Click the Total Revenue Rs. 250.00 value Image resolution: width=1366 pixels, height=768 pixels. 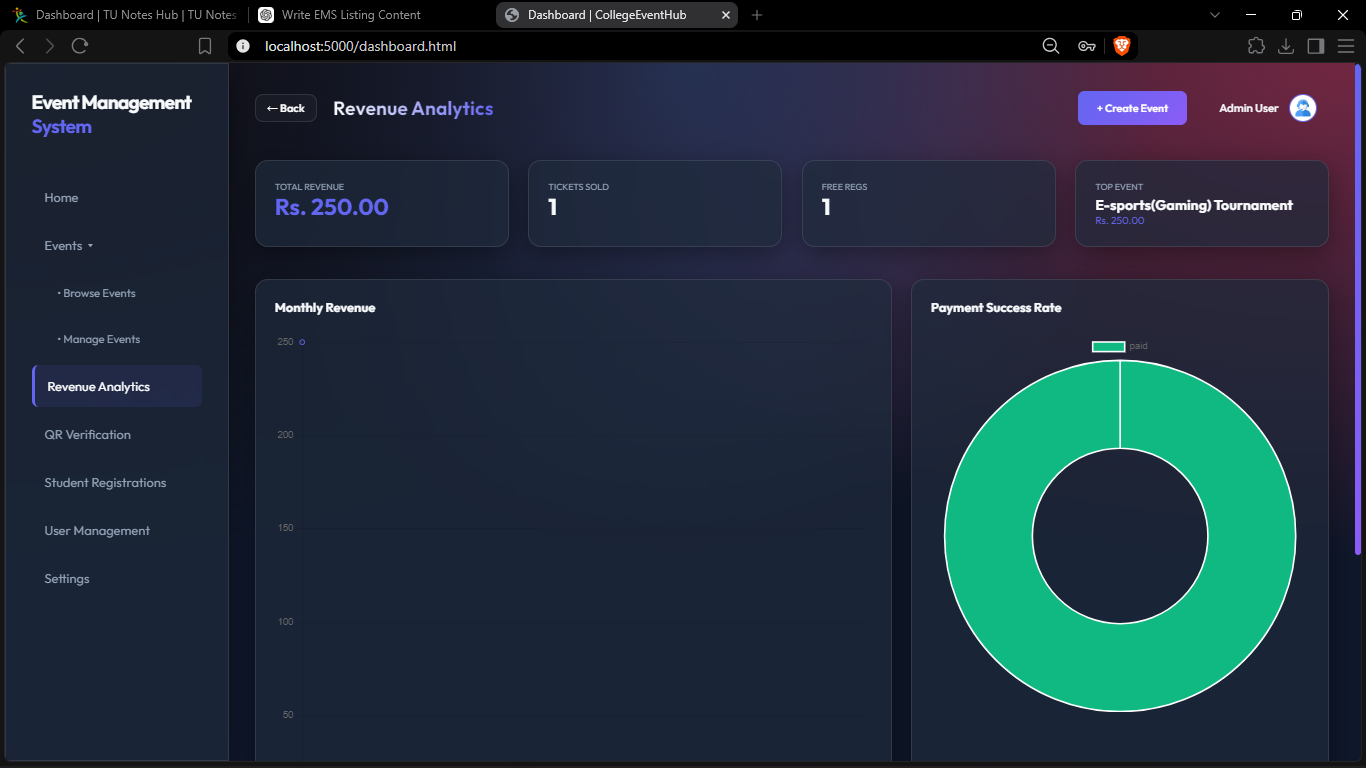[x=332, y=207]
